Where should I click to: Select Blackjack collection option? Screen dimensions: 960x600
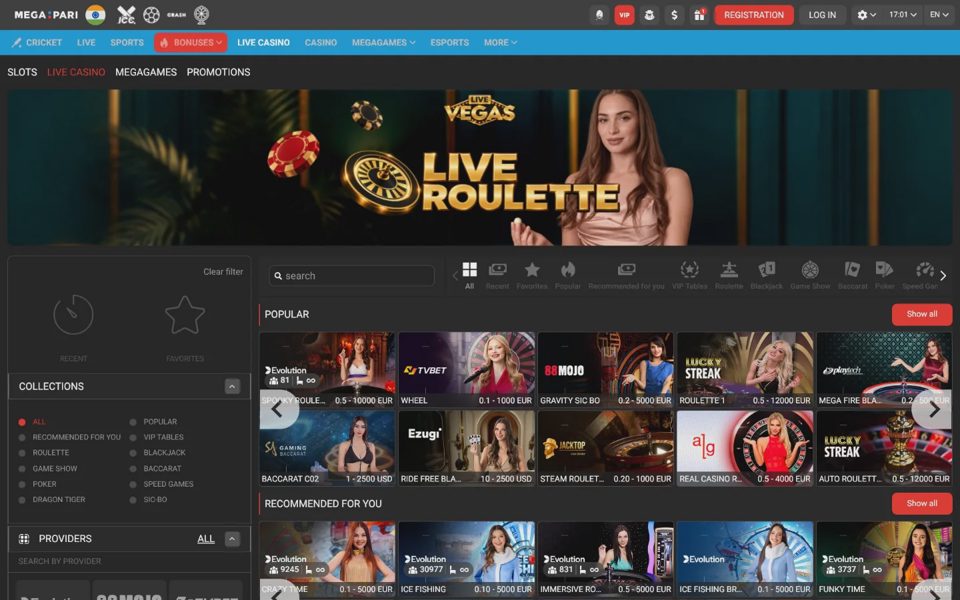click(x=157, y=452)
